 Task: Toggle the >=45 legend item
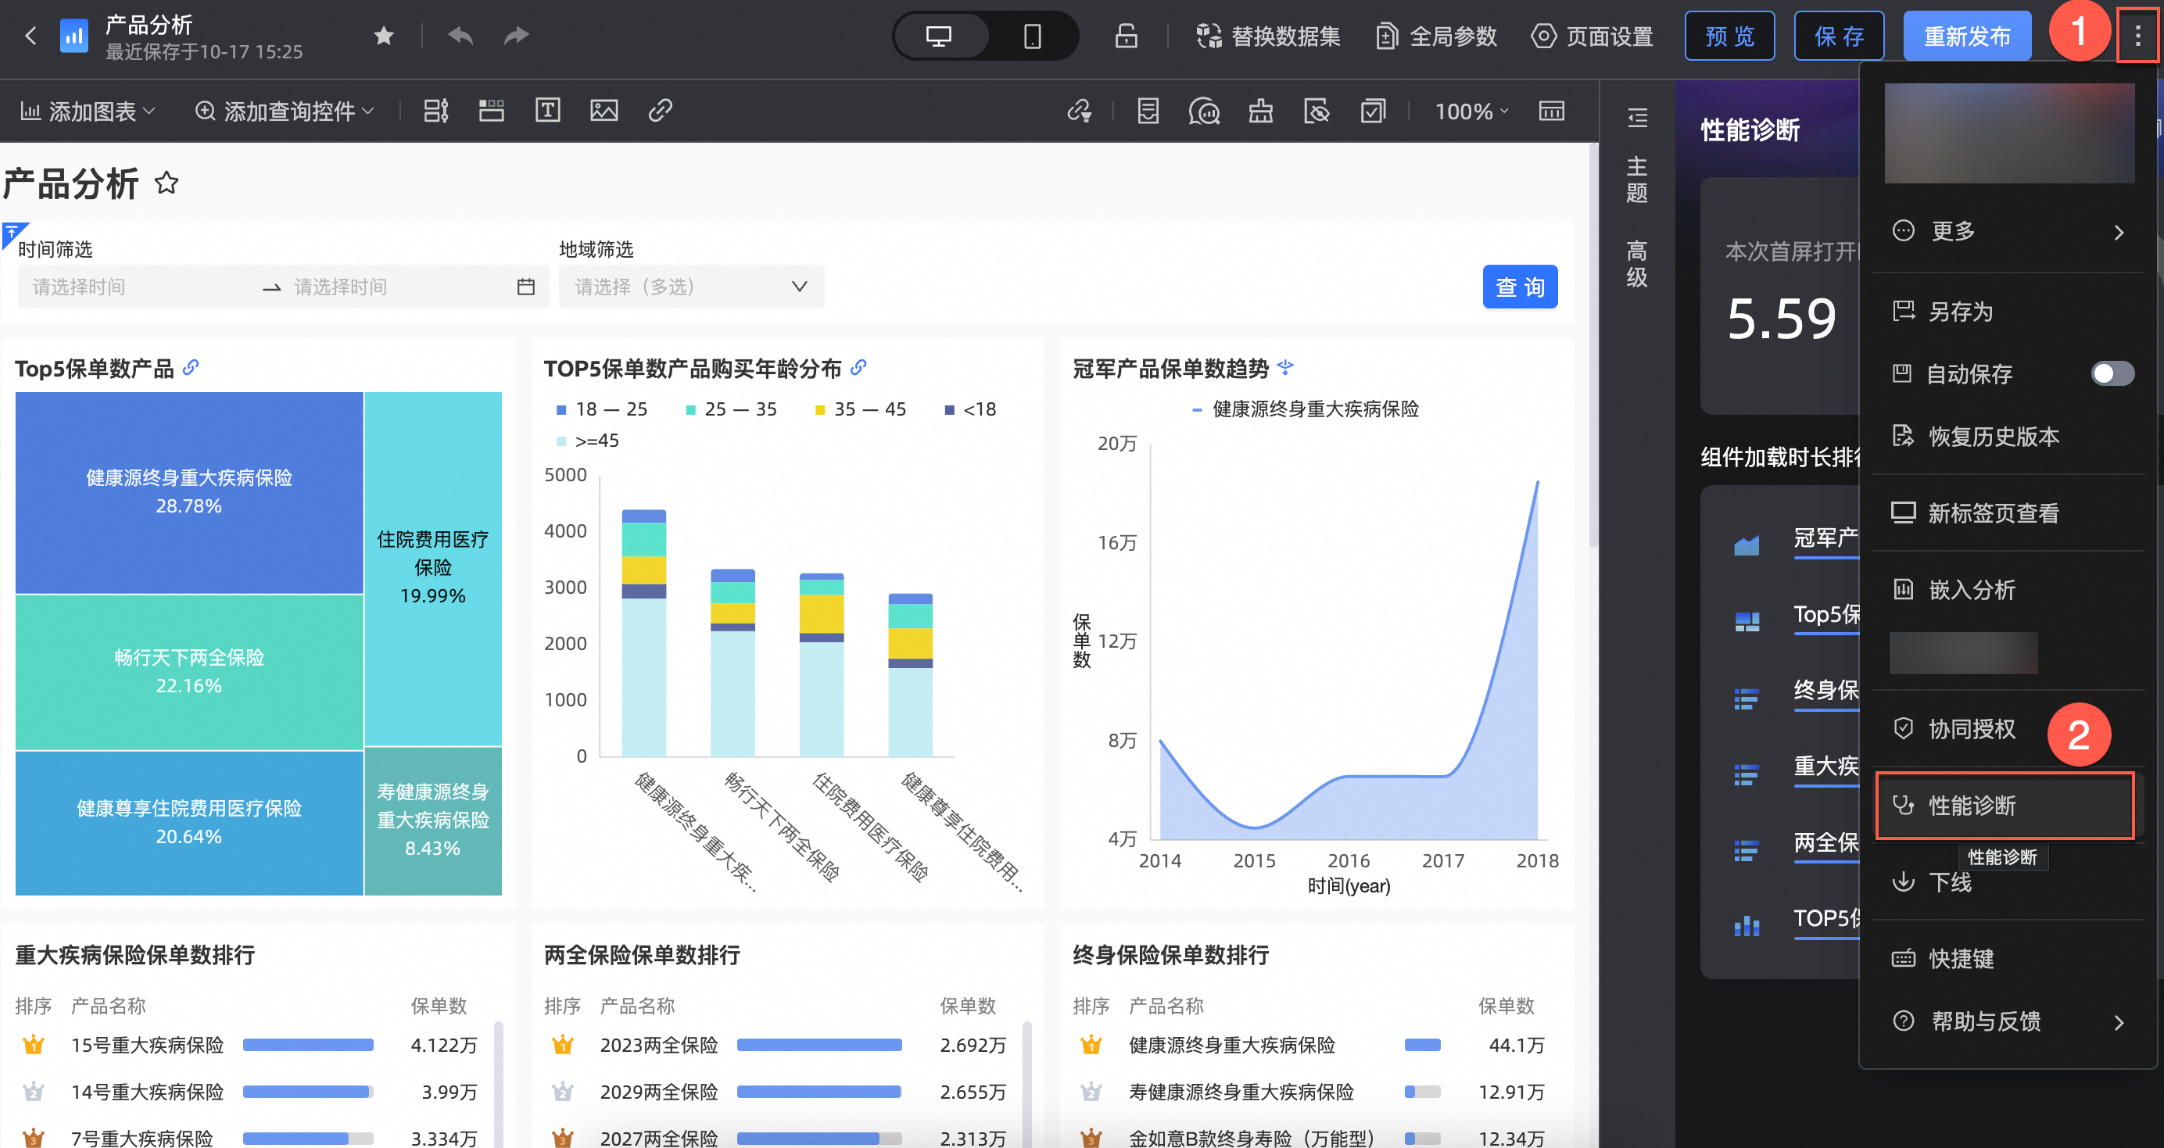click(587, 441)
